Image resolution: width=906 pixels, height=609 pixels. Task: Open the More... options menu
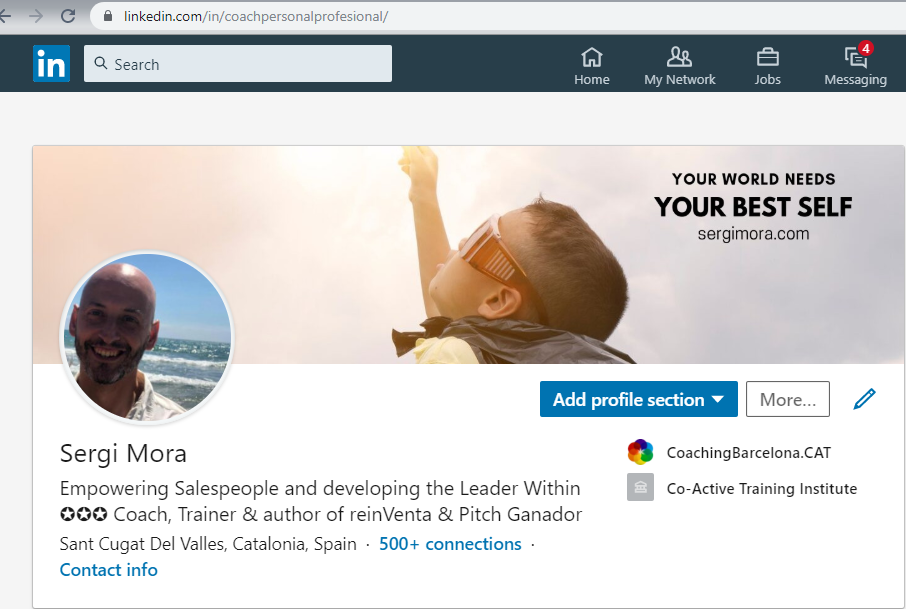point(787,400)
